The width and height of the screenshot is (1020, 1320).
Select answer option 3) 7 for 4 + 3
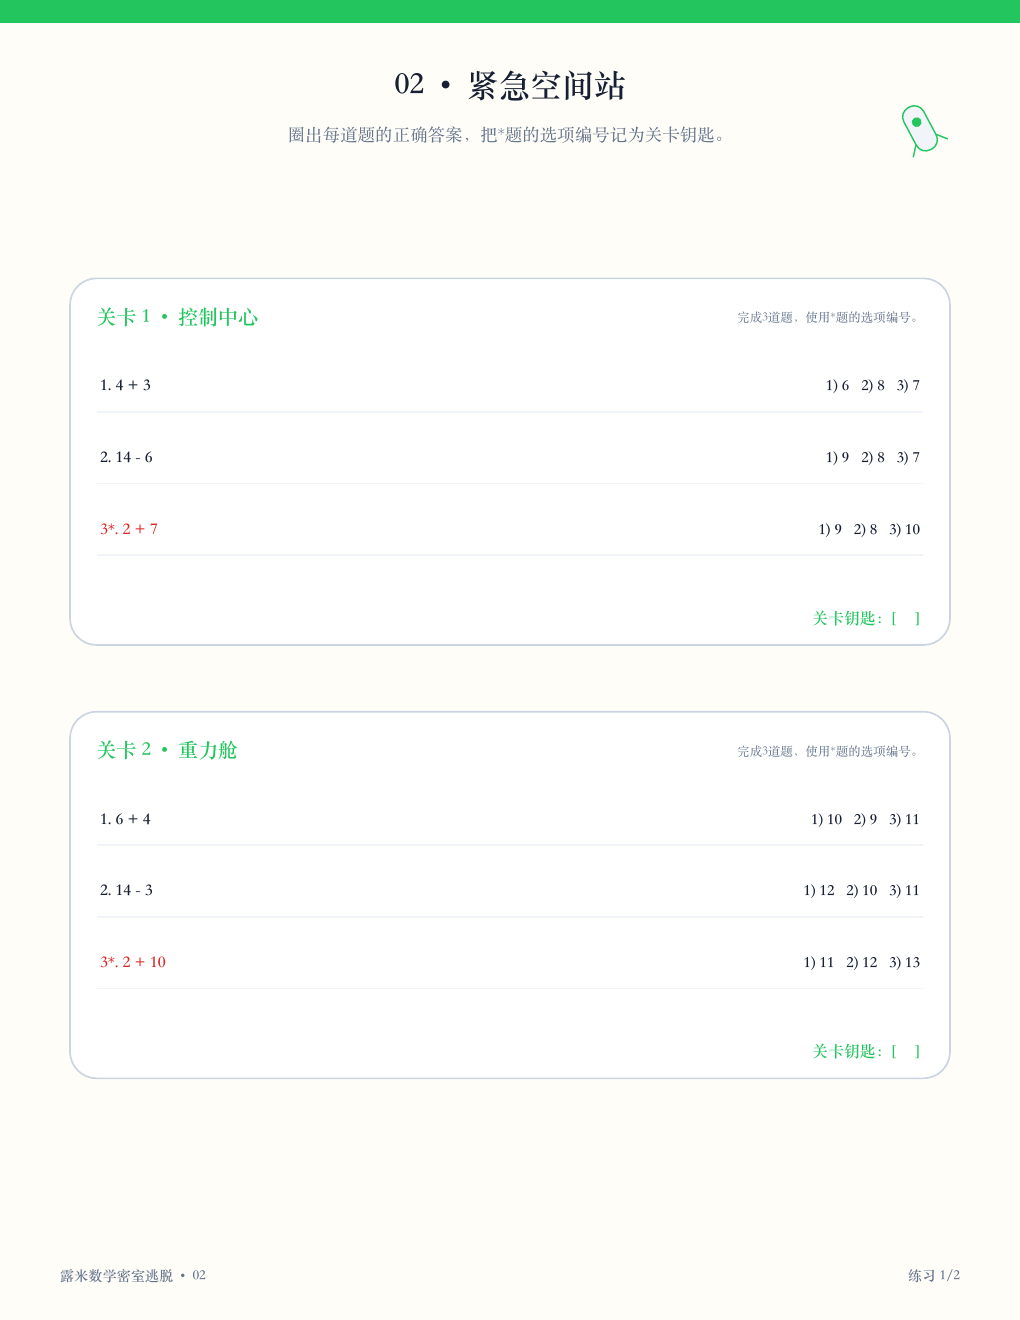[908, 385]
